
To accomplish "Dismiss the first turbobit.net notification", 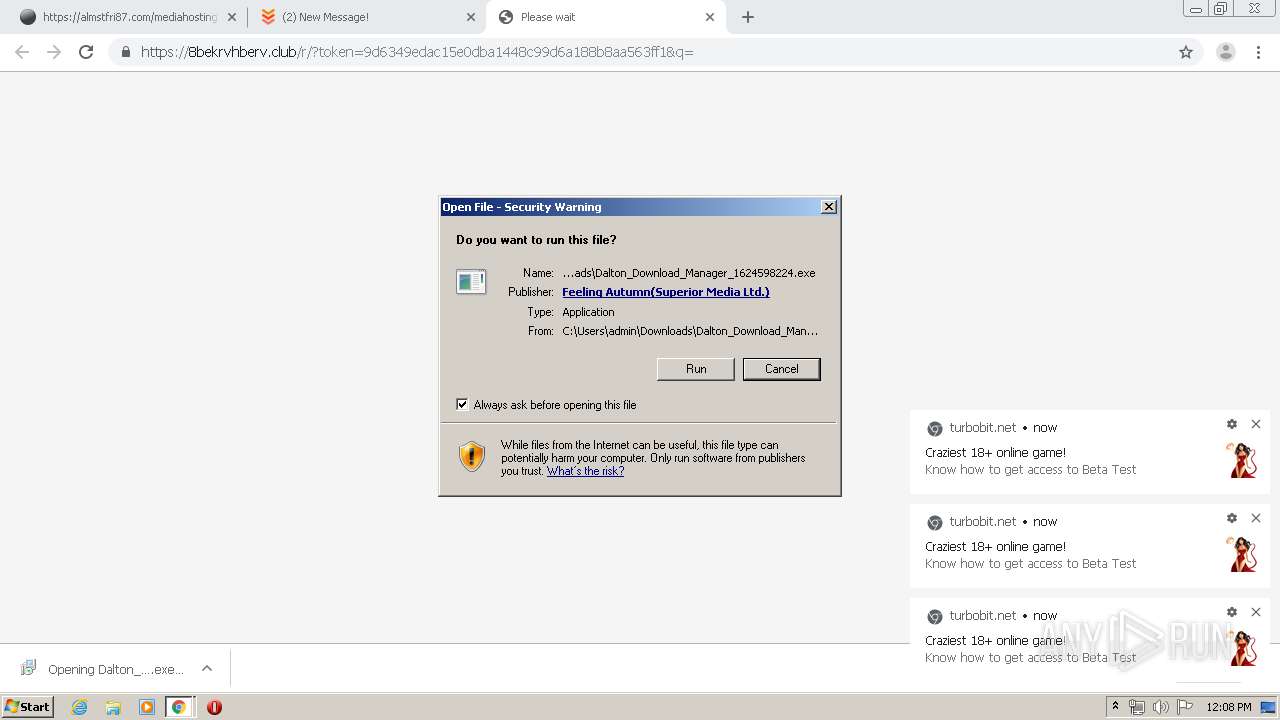I will coord(1256,424).
